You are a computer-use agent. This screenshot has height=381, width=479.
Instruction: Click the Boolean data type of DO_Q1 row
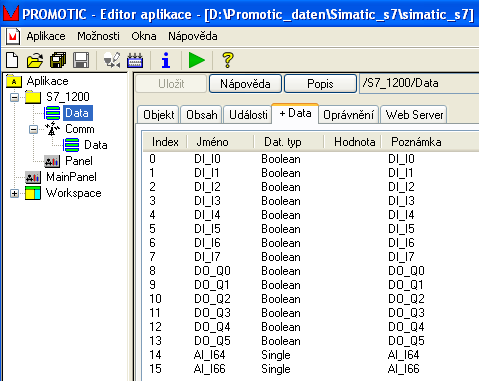coord(281,285)
